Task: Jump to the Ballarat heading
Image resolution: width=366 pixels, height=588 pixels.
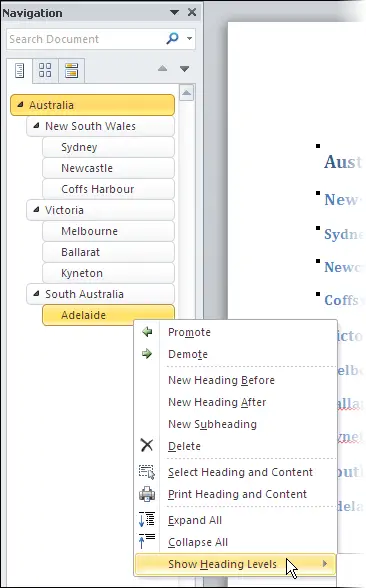Action: coord(108,252)
